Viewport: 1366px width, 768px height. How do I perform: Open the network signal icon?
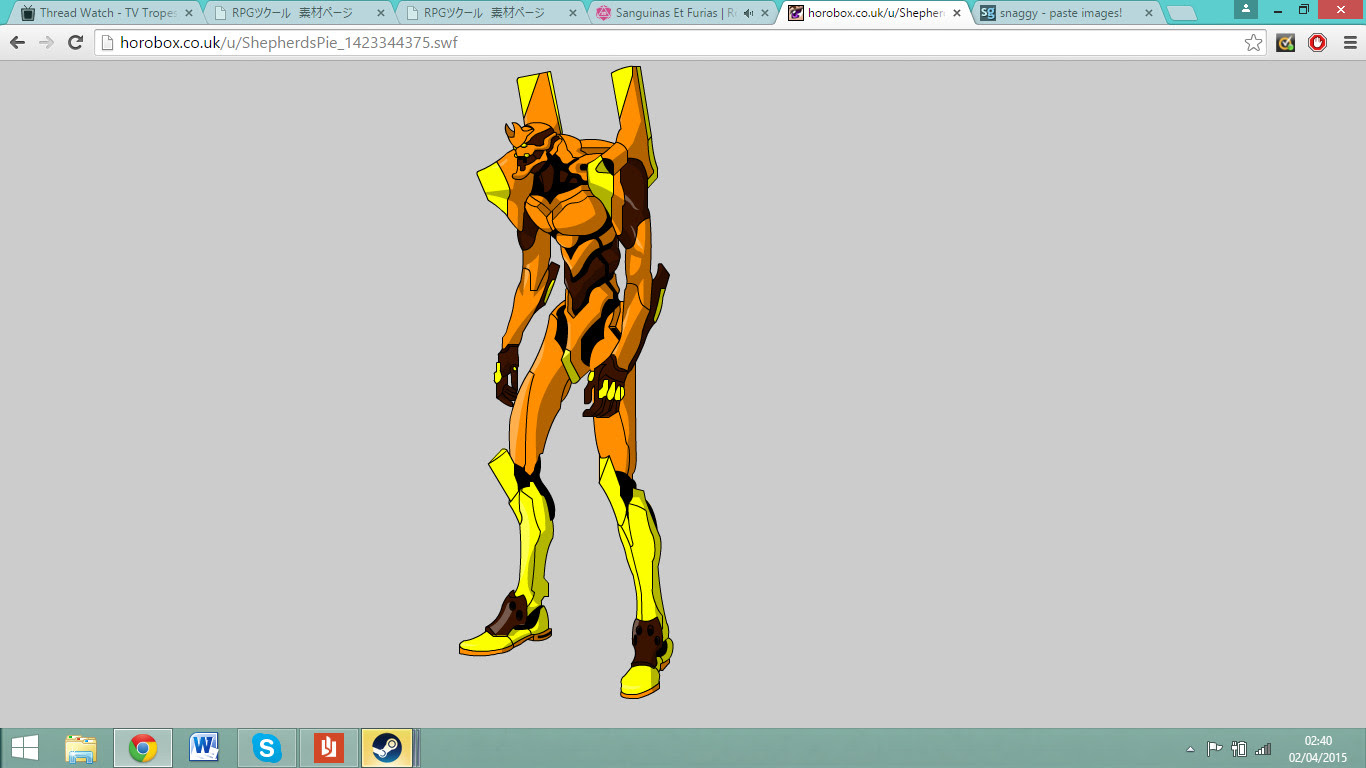[1263, 748]
